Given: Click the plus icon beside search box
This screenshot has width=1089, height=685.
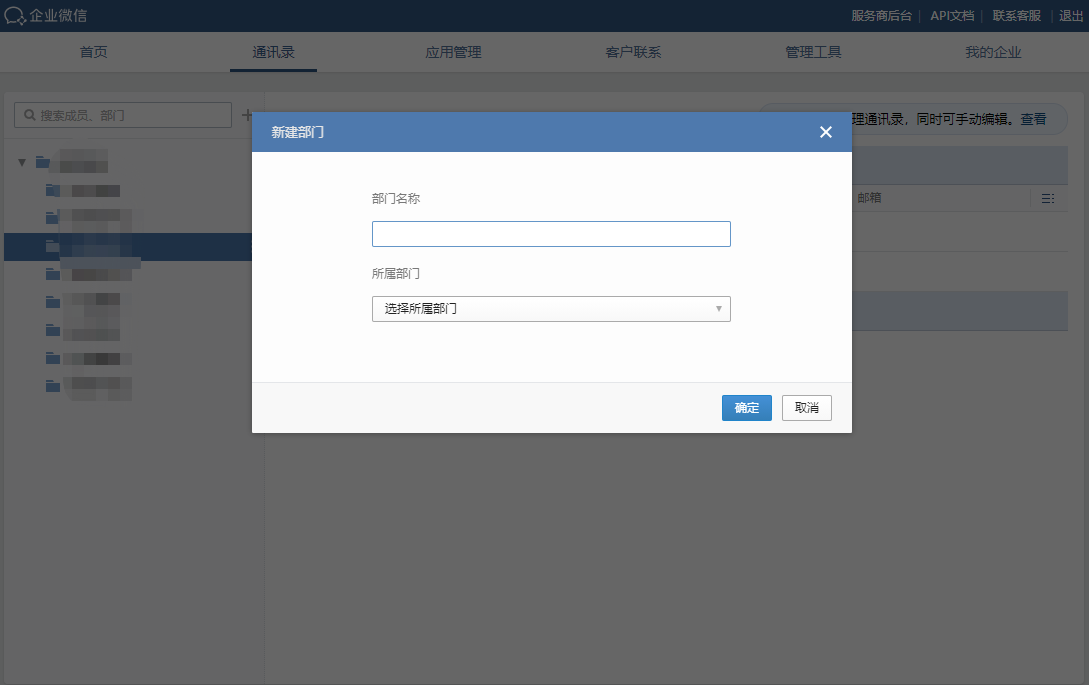Looking at the screenshot, I should [247, 116].
